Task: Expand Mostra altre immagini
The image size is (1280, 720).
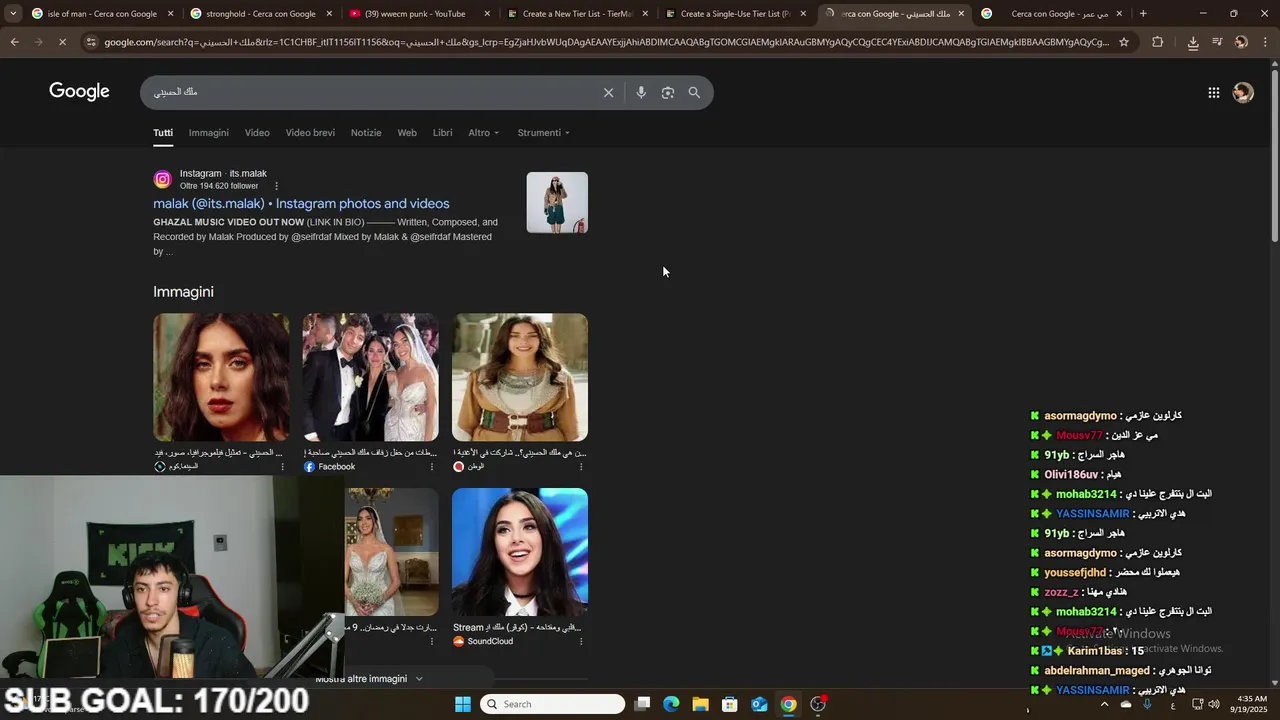Action: tap(370, 679)
